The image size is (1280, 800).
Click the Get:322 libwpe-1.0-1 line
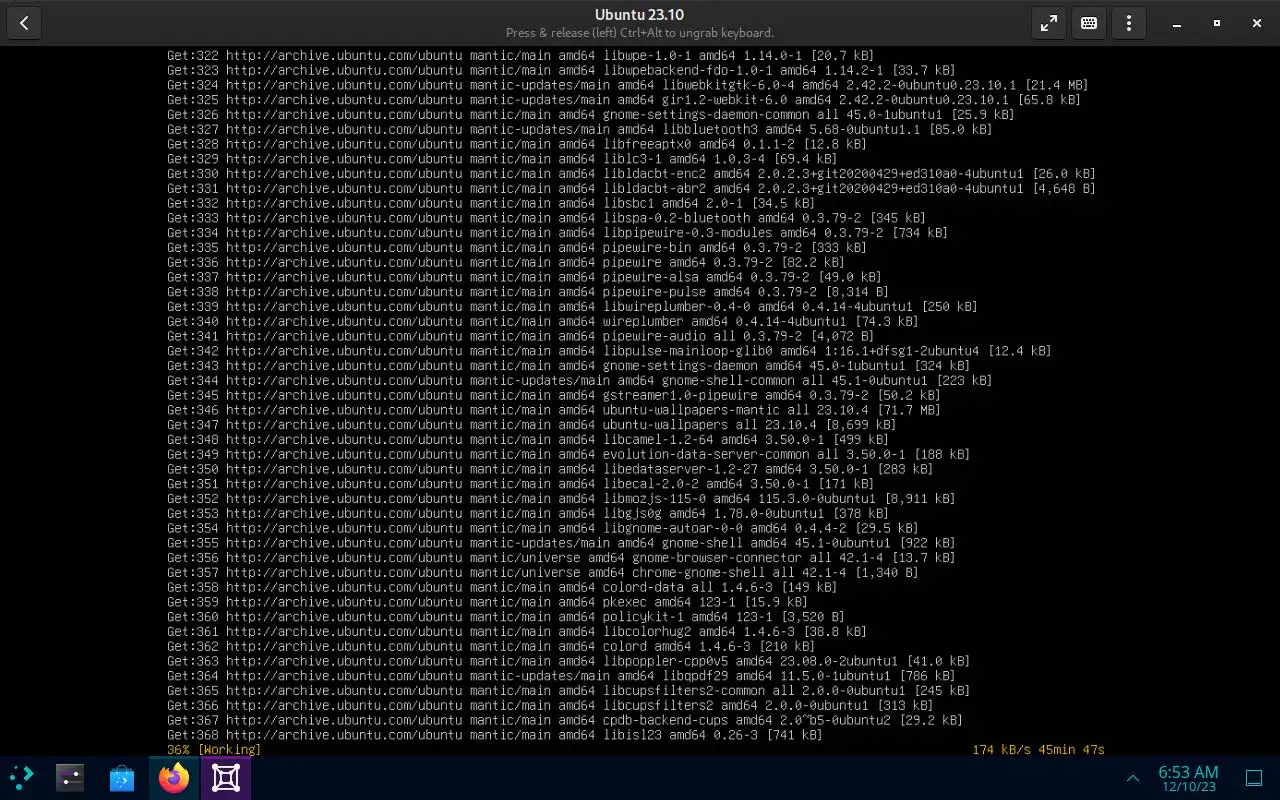(x=520, y=56)
